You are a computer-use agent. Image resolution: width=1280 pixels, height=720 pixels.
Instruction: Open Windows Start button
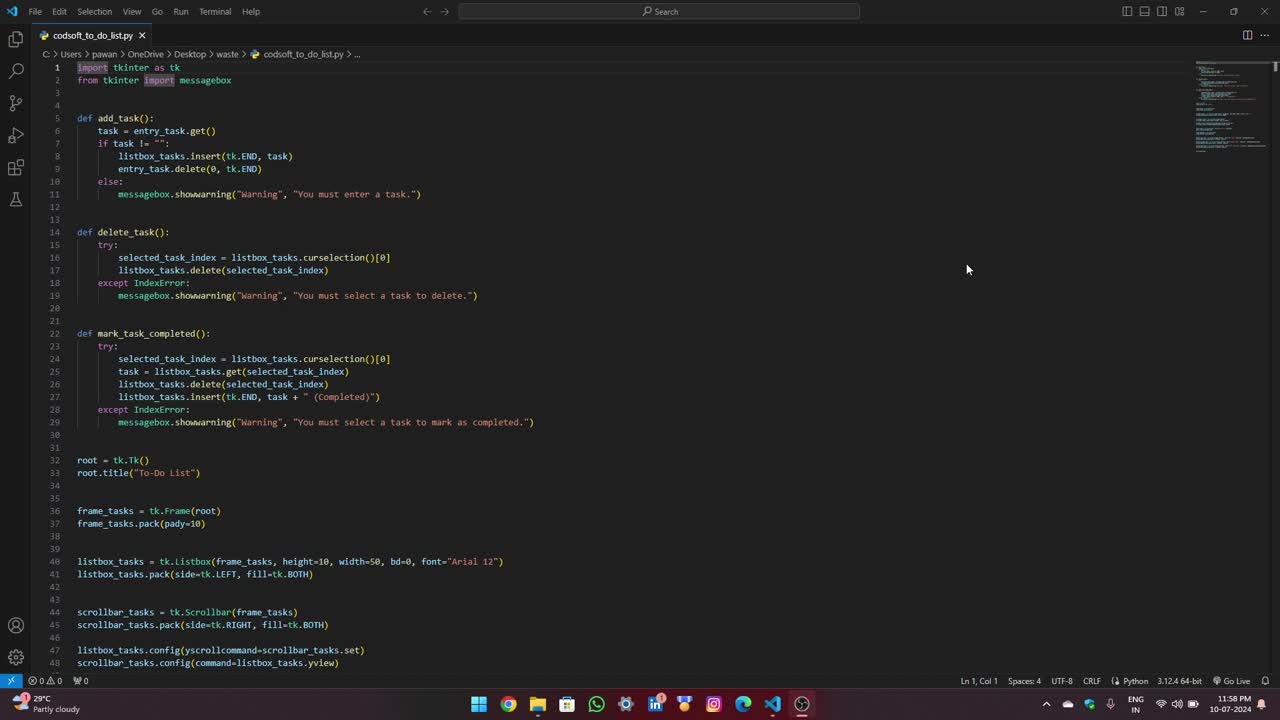tap(479, 704)
